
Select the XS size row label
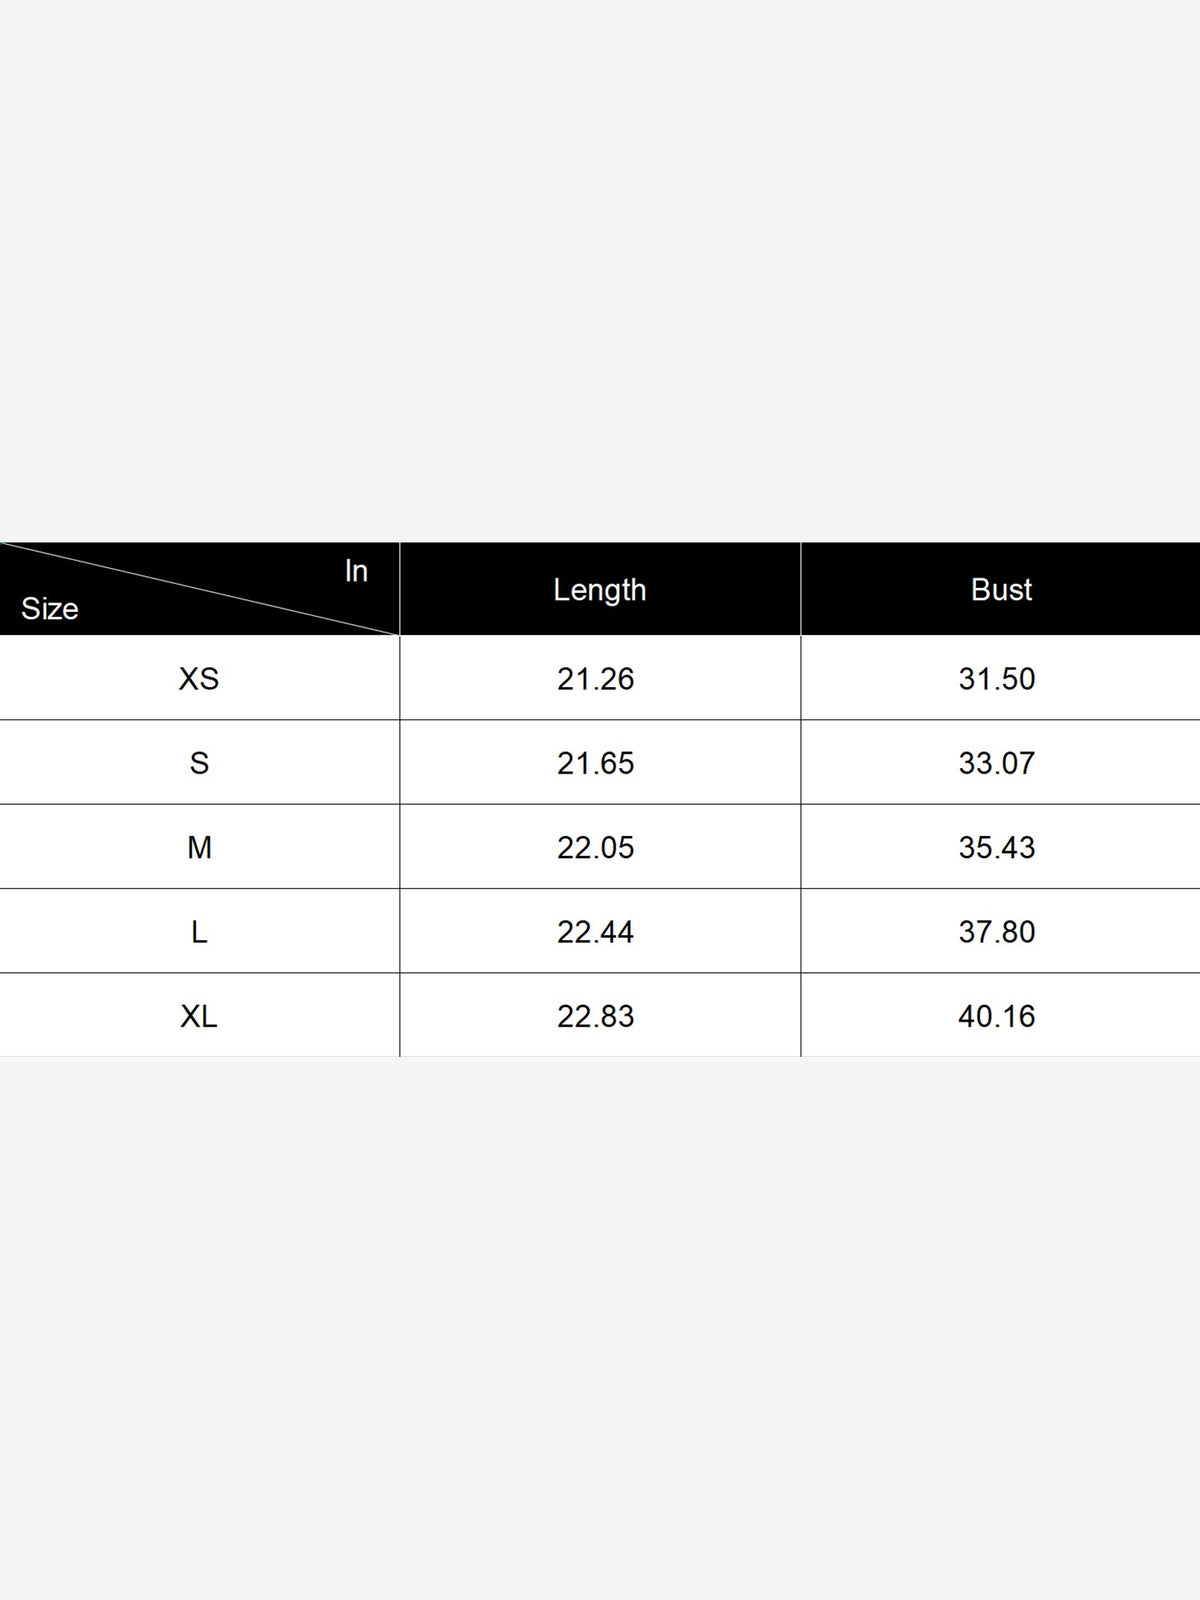[x=199, y=679]
